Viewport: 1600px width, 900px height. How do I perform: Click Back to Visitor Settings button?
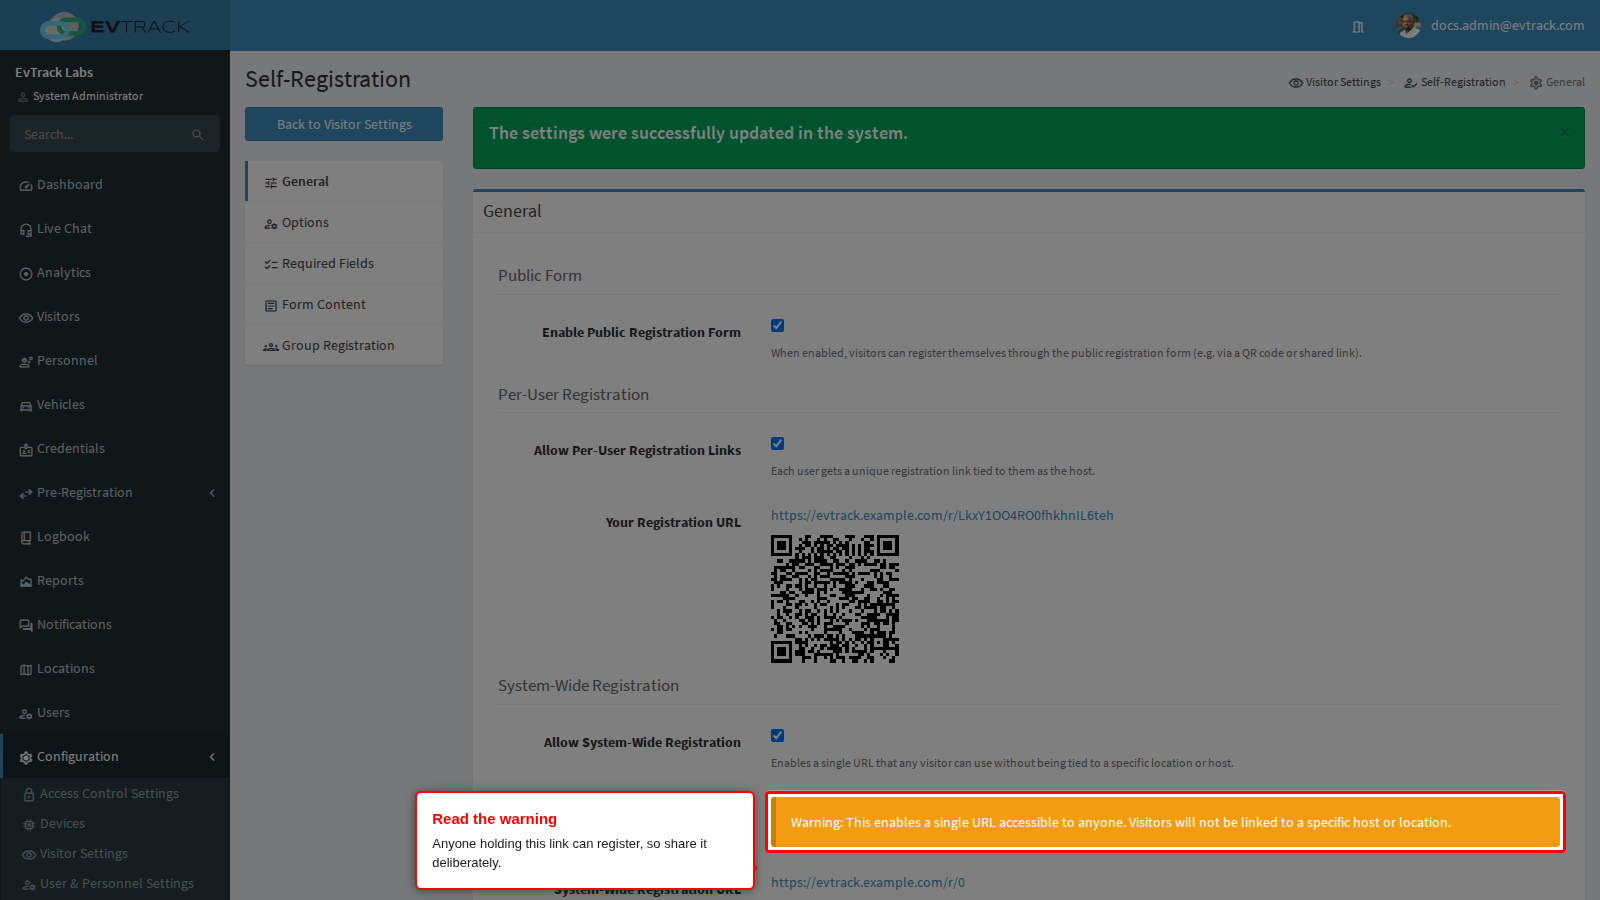tap(344, 124)
